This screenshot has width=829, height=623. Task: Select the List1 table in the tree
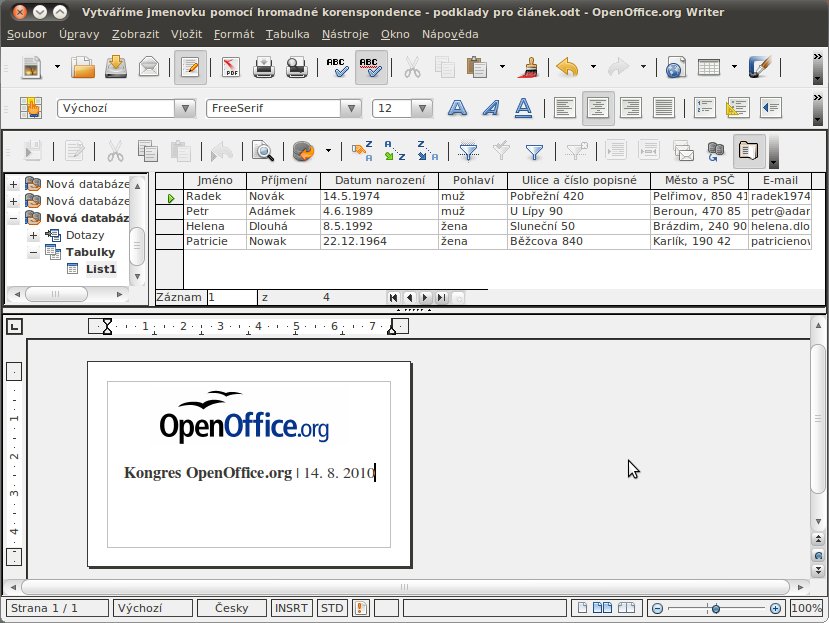pos(100,269)
